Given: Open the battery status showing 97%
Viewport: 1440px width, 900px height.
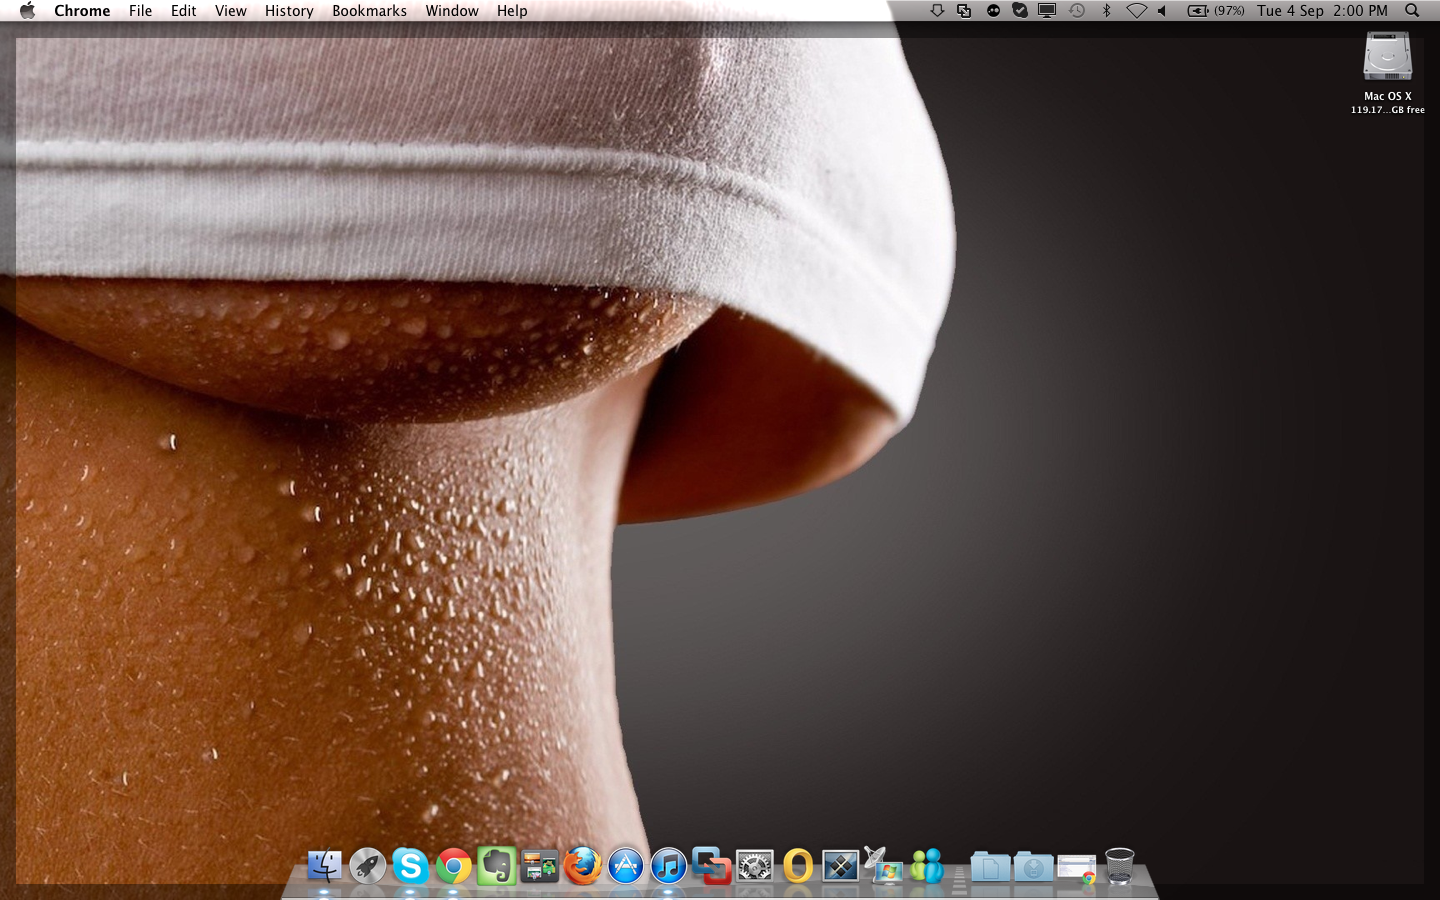Looking at the screenshot, I should 1215,10.
